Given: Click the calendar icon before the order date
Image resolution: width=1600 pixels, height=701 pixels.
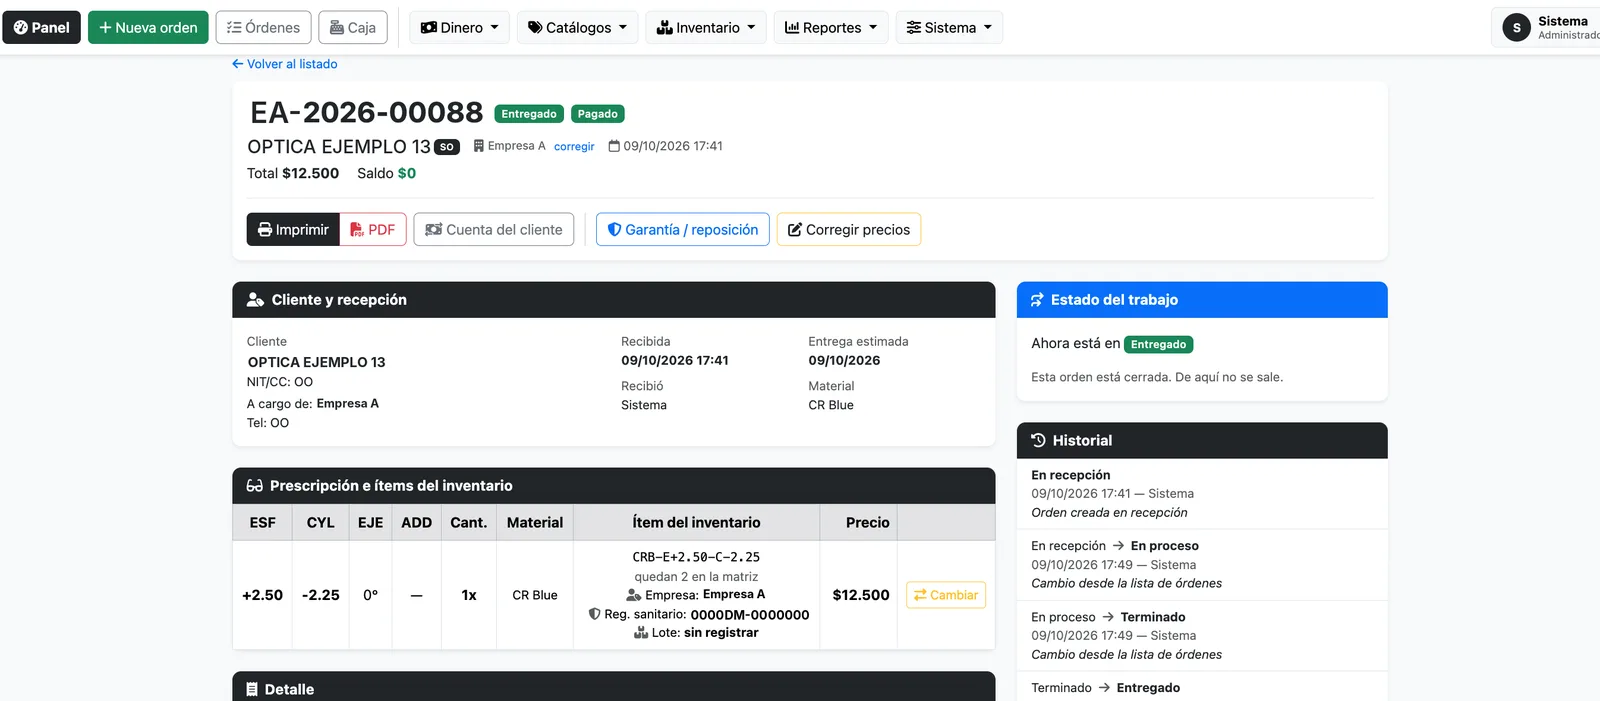Looking at the screenshot, I should (615, 146).
